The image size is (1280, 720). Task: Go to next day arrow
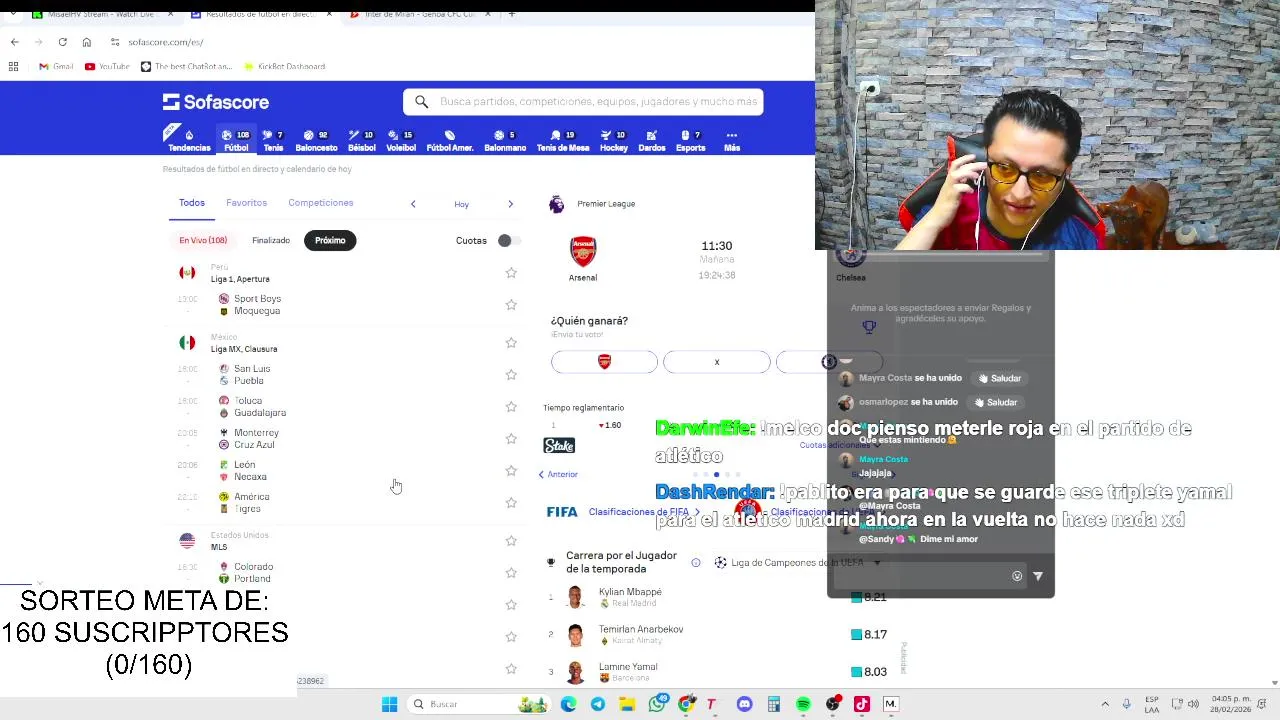[510, 204]
